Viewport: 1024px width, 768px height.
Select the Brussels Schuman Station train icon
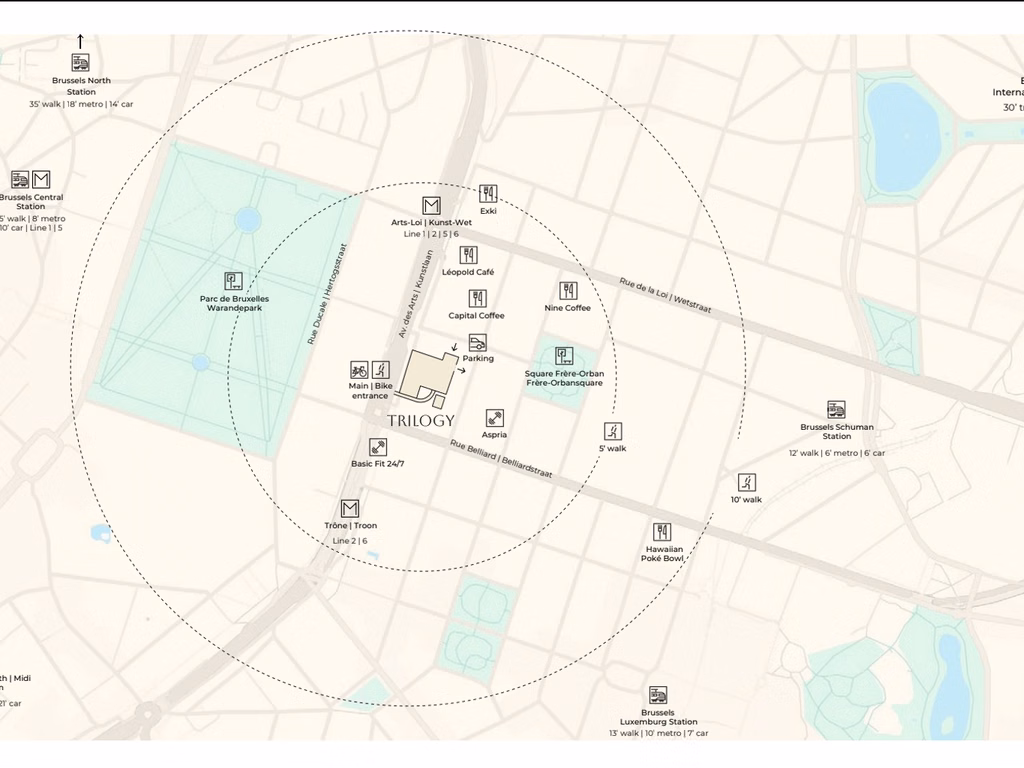(x=837, y=409)
